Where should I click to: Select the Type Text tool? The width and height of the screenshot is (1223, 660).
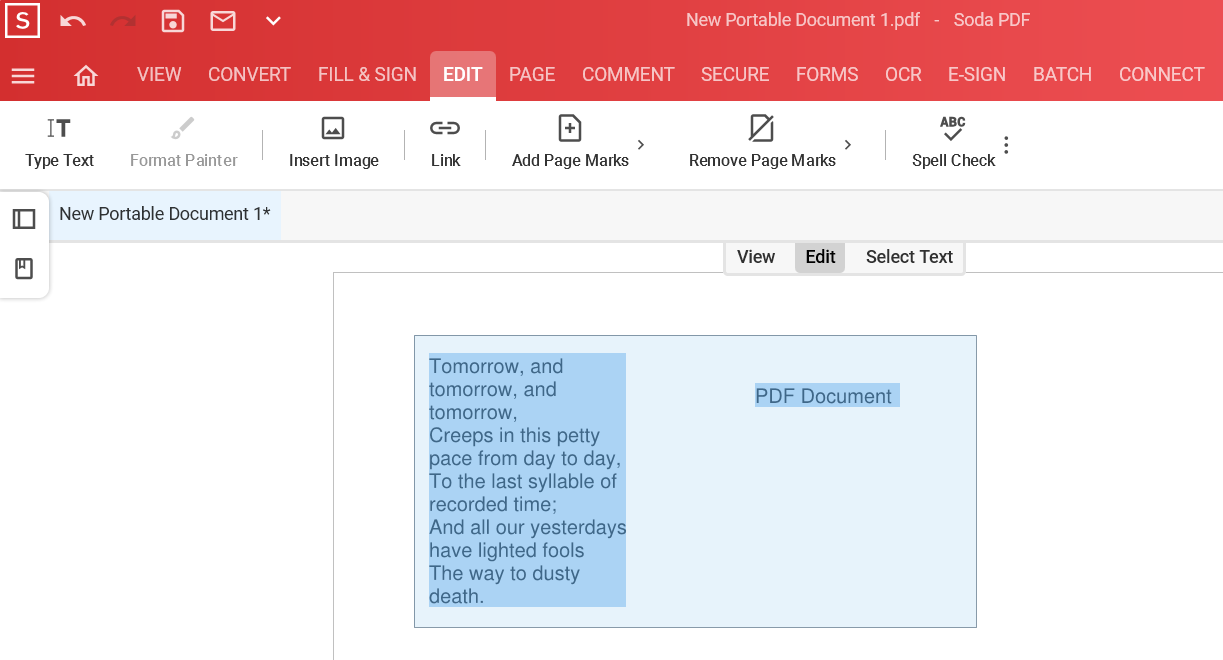click(59, 144)
